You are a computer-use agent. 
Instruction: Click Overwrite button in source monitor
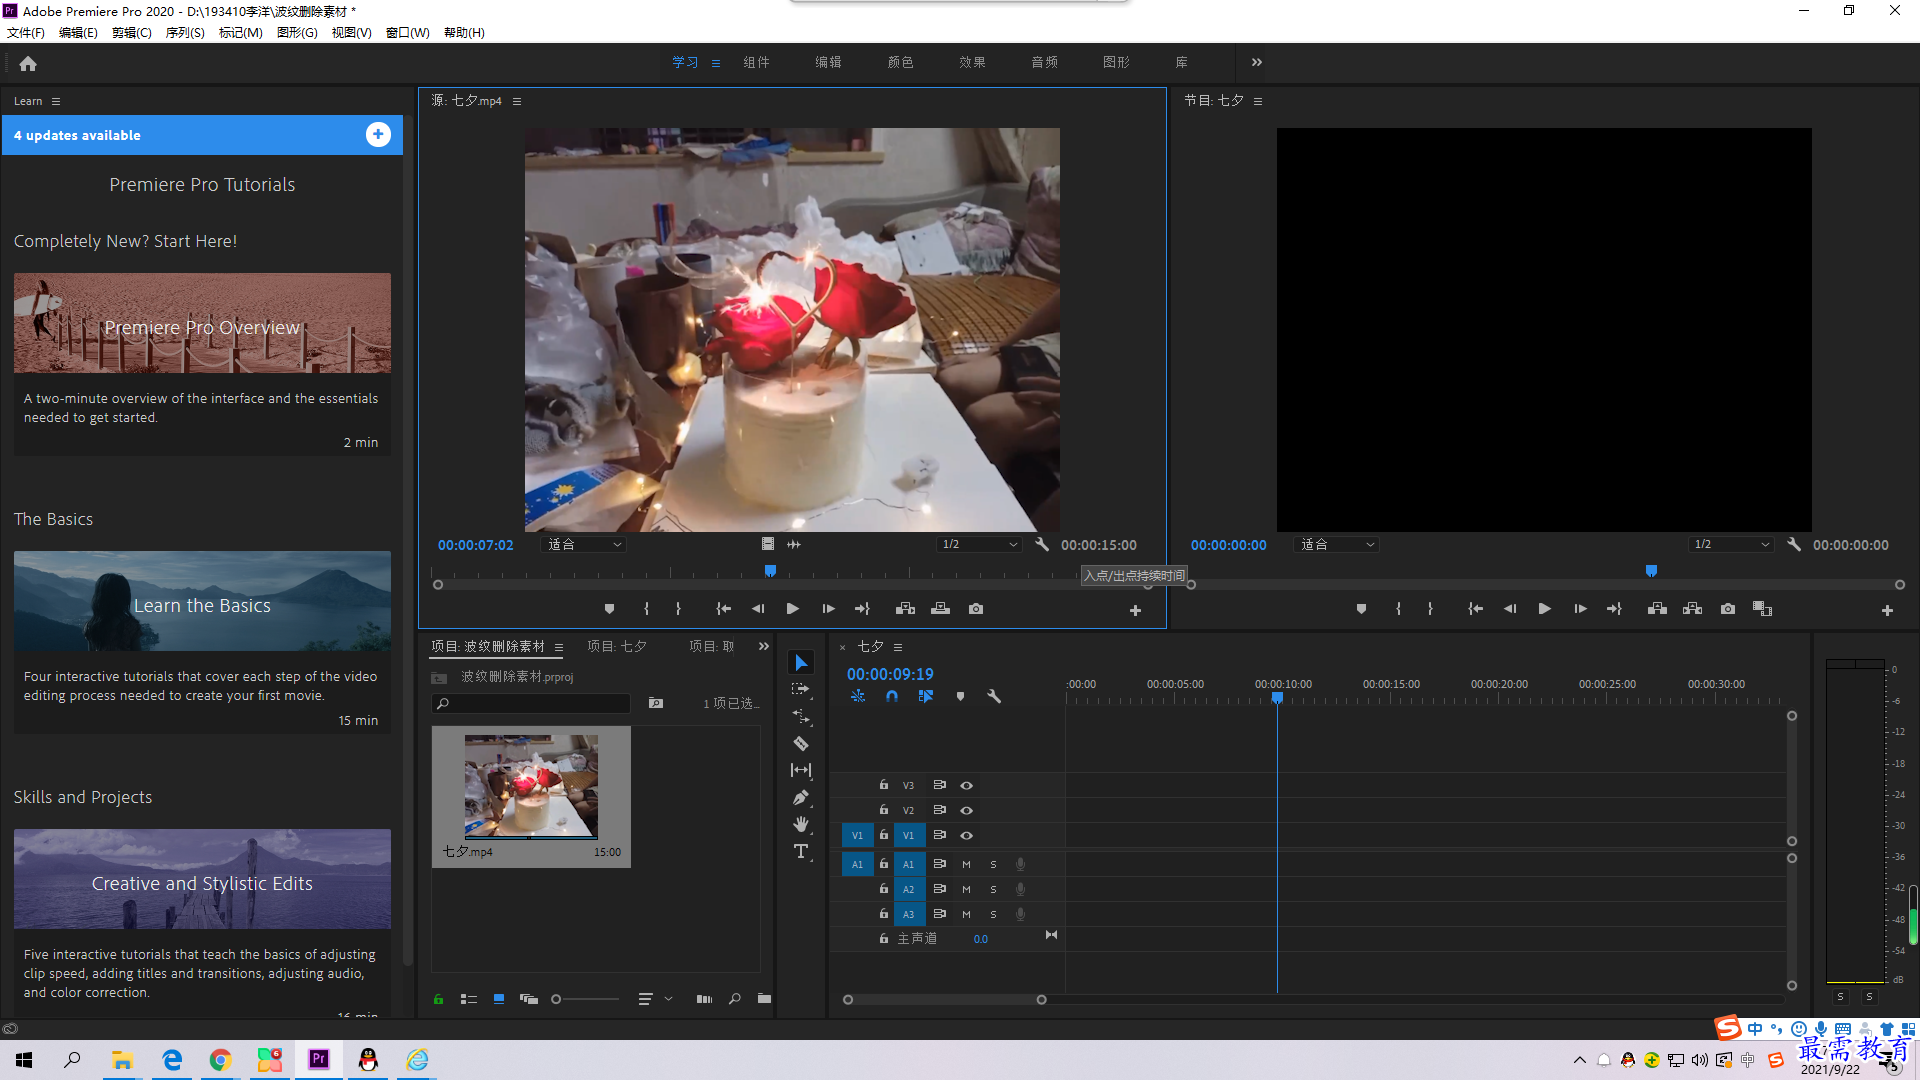(940, 608)
